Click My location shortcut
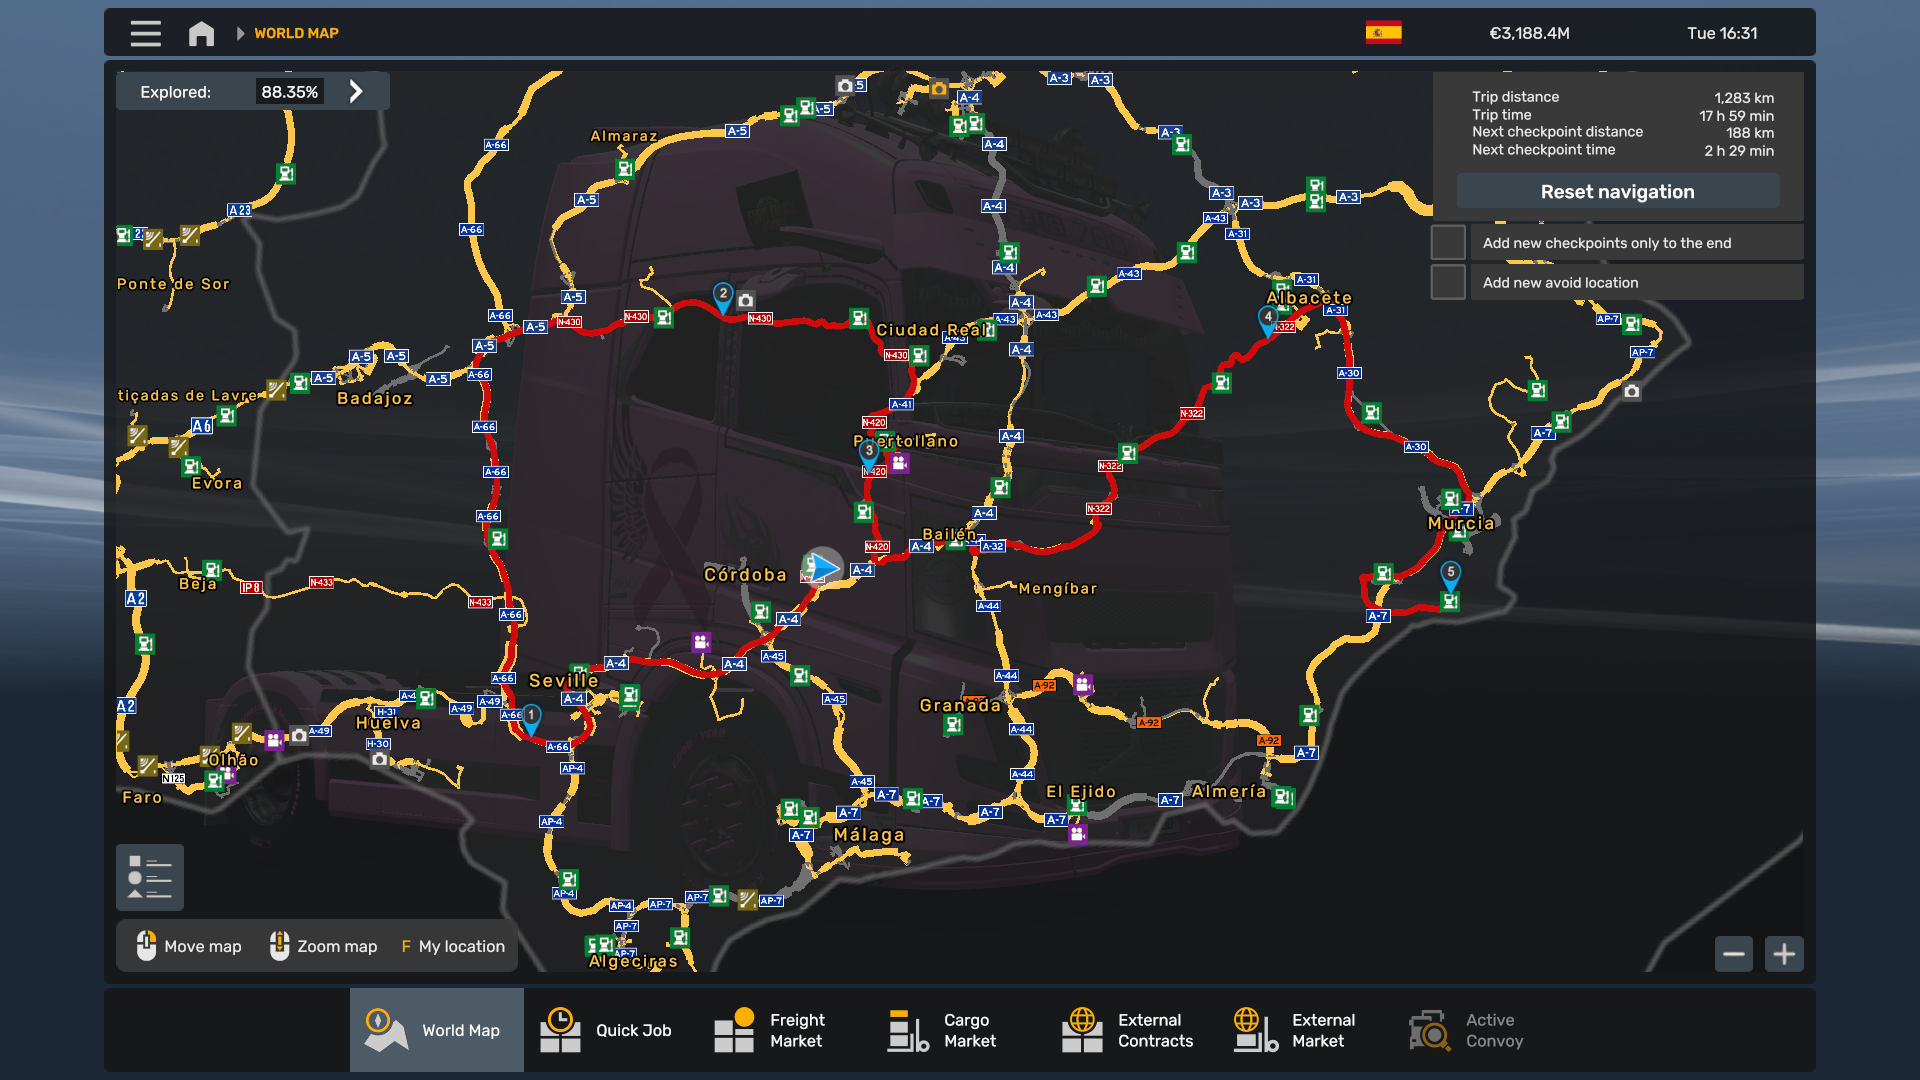This screenshot has width=1920, height=1080. 453,946
